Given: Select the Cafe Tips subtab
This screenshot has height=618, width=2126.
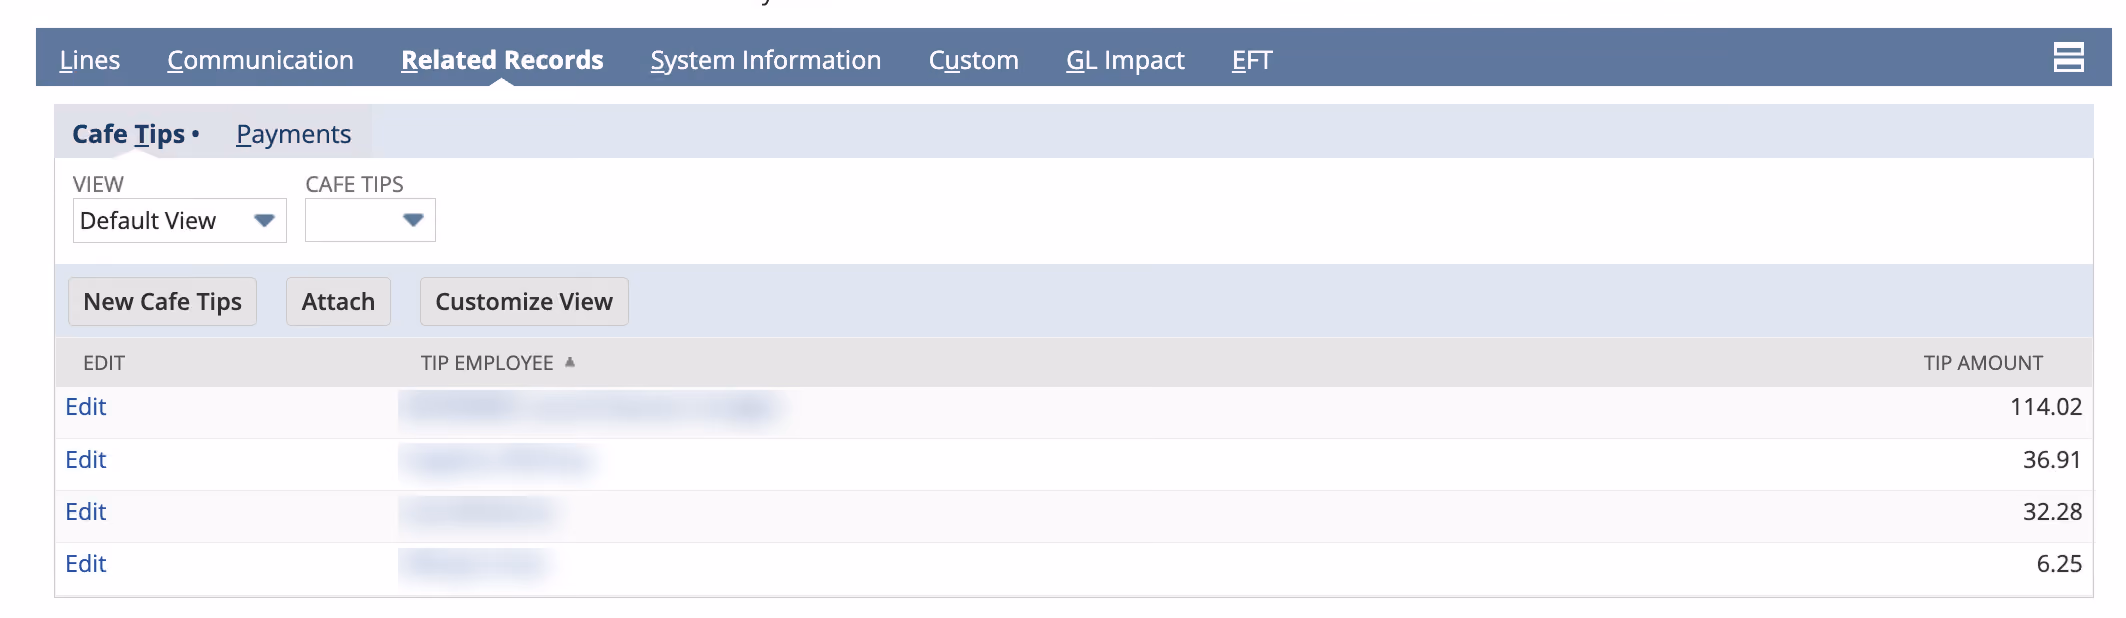Looking at the screenshot, I should tap(128, 134).
